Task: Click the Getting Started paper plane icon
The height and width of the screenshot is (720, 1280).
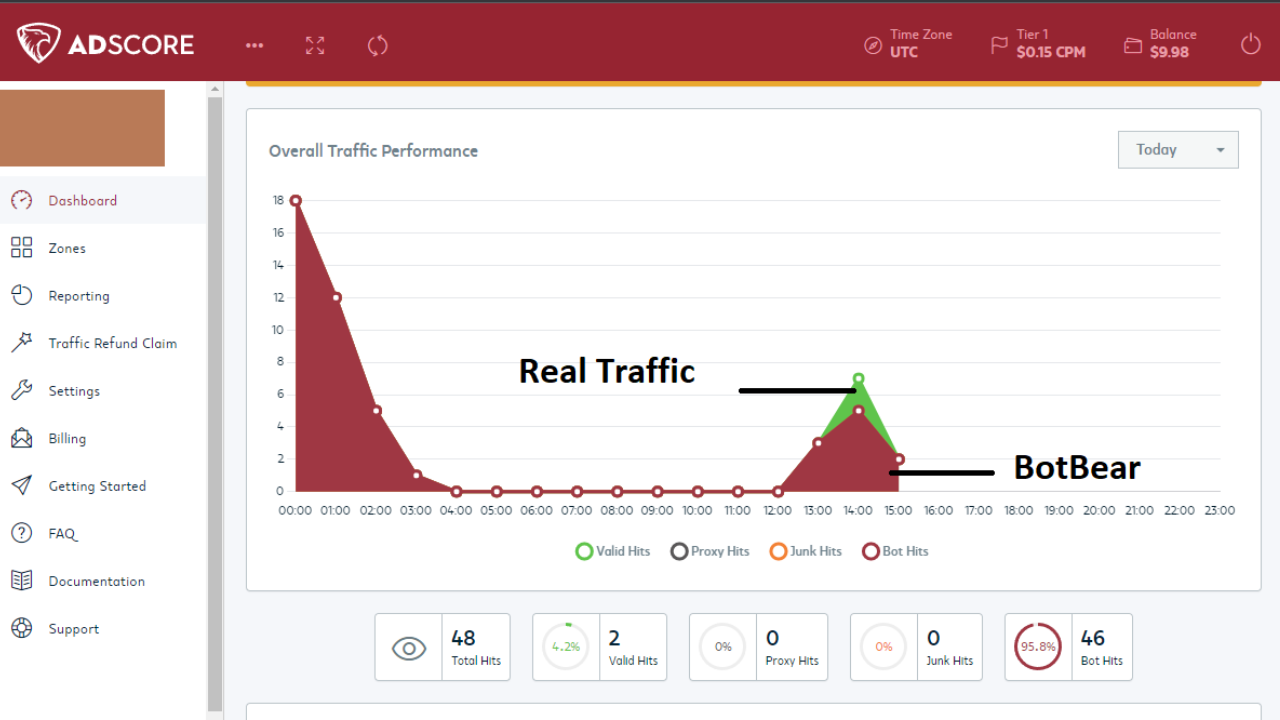Action: point(21,485)
